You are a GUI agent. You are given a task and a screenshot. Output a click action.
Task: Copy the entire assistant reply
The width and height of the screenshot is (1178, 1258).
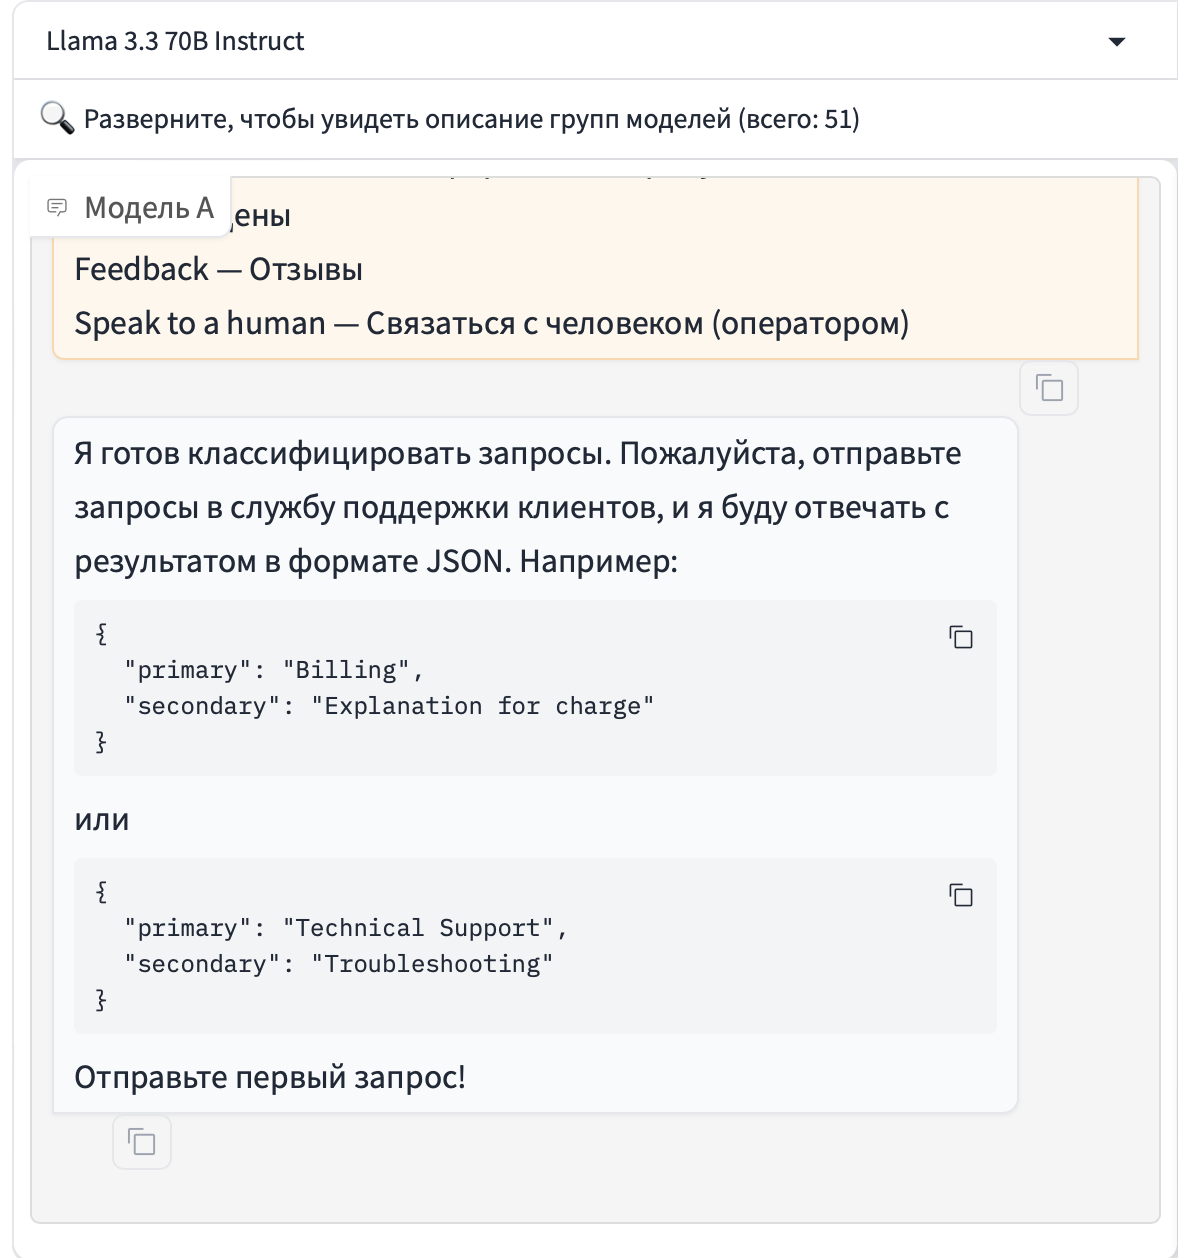pyautogui.click(x=142, y=1142)
